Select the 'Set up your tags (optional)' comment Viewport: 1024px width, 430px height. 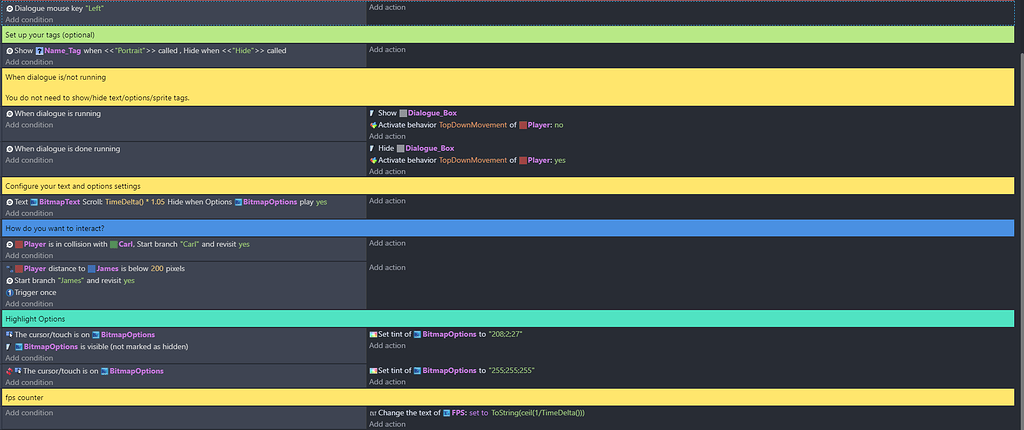[x=507, y=35]
